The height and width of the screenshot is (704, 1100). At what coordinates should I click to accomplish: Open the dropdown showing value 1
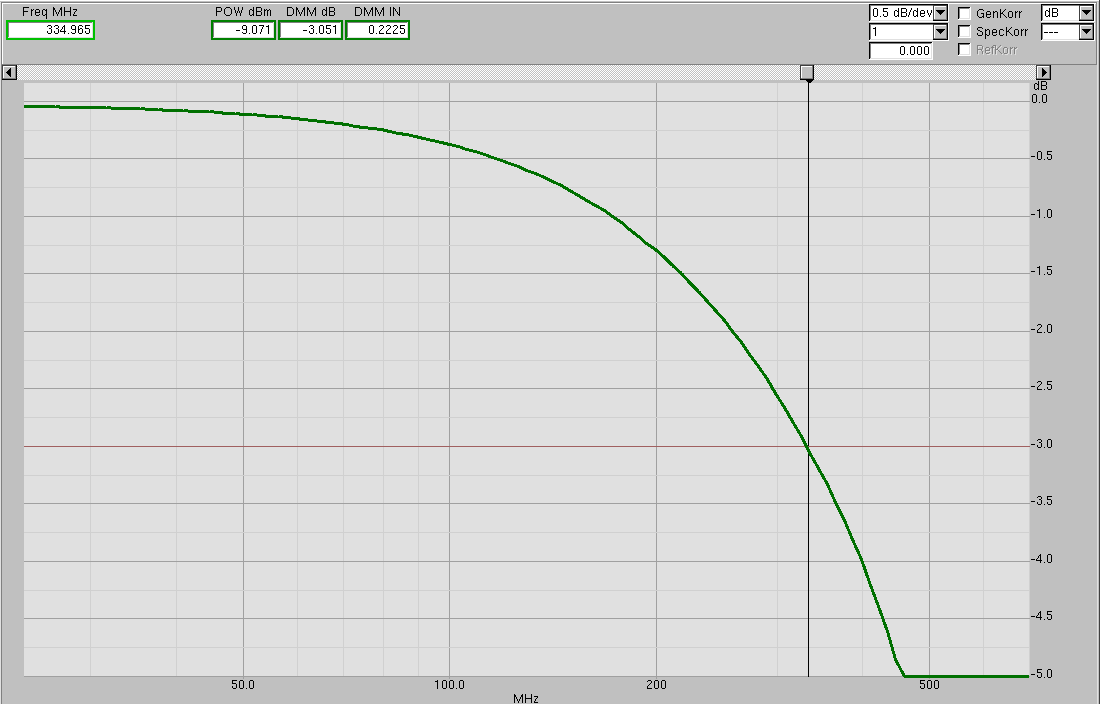pos(941,32)
